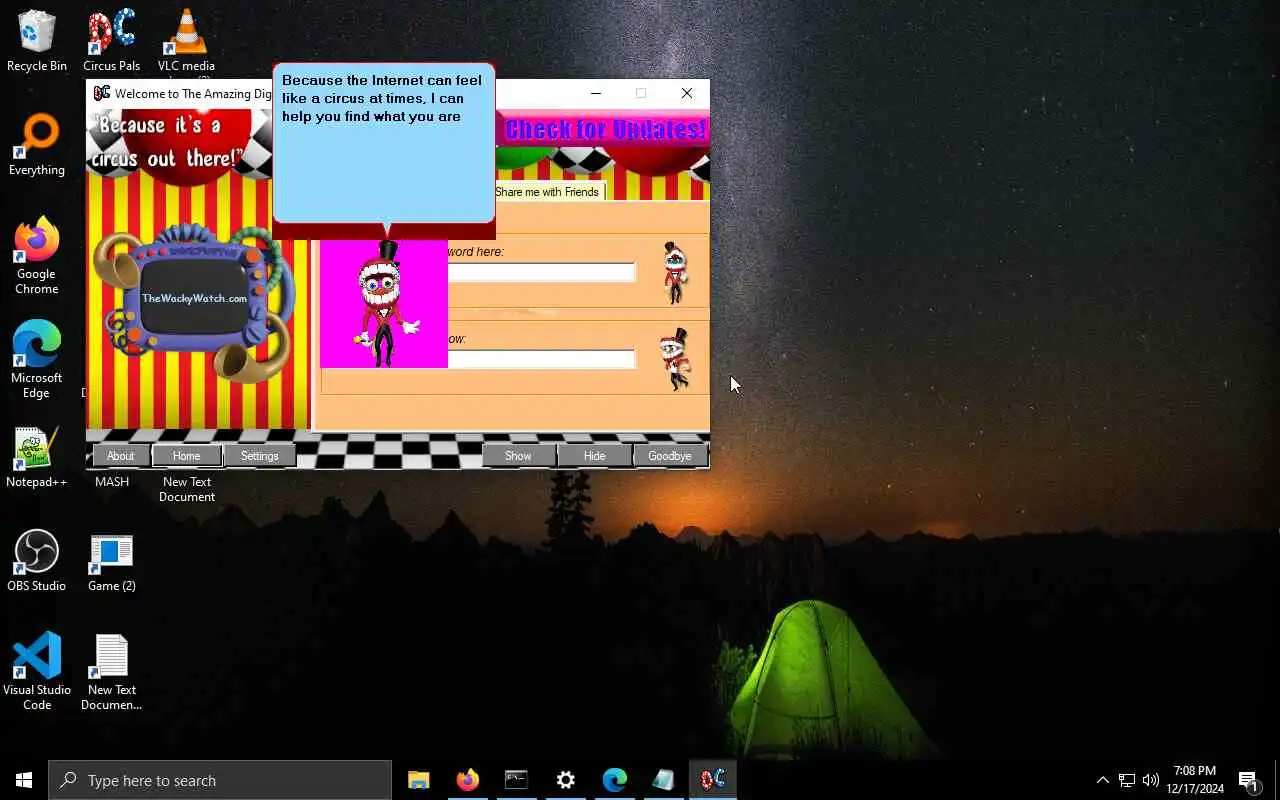1280x800 pixels.
Task: Click the blue speech bubble message
Action: pyautogui.click(x=384, y=143)
